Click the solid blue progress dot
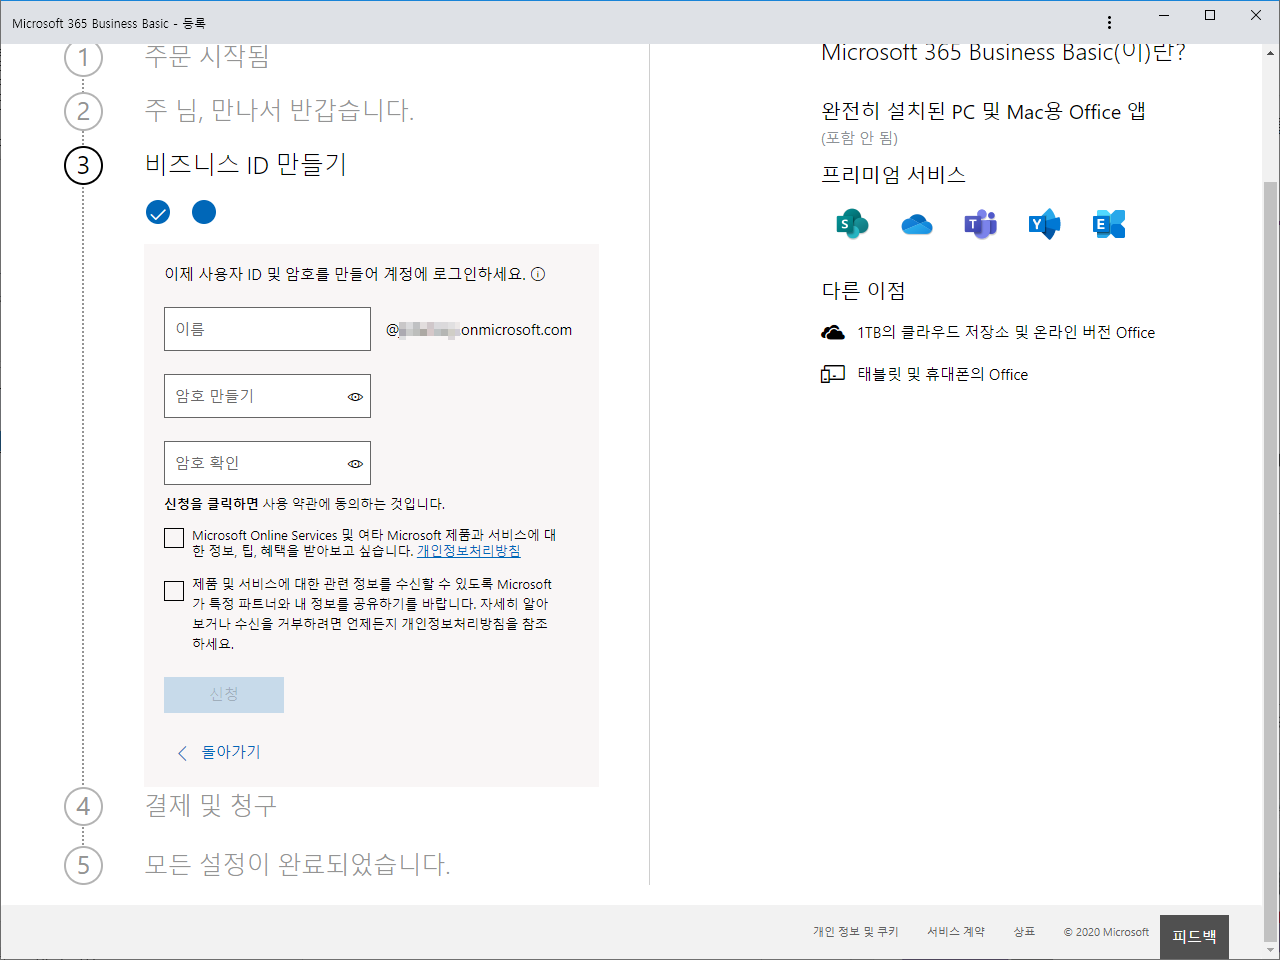 204,212
